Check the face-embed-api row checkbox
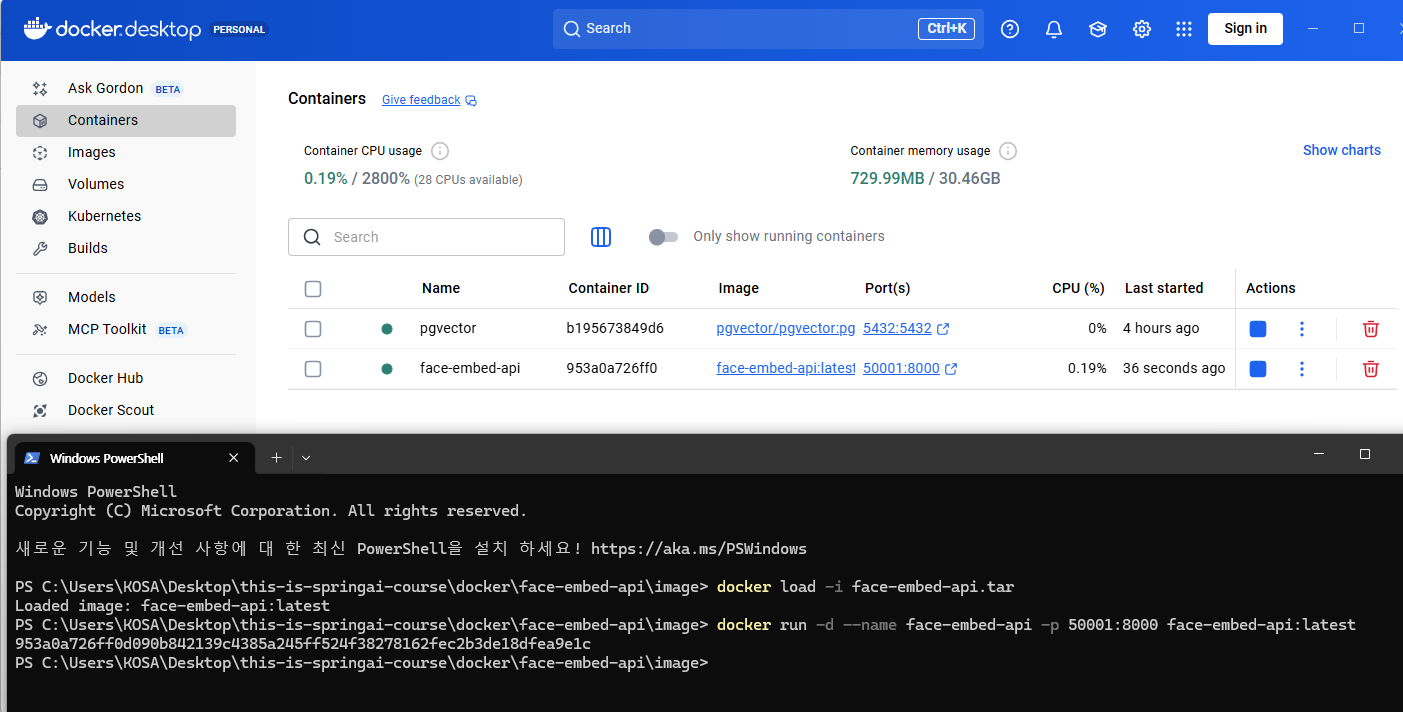Viewport: 1403px width, 712px height. [313, 369]
